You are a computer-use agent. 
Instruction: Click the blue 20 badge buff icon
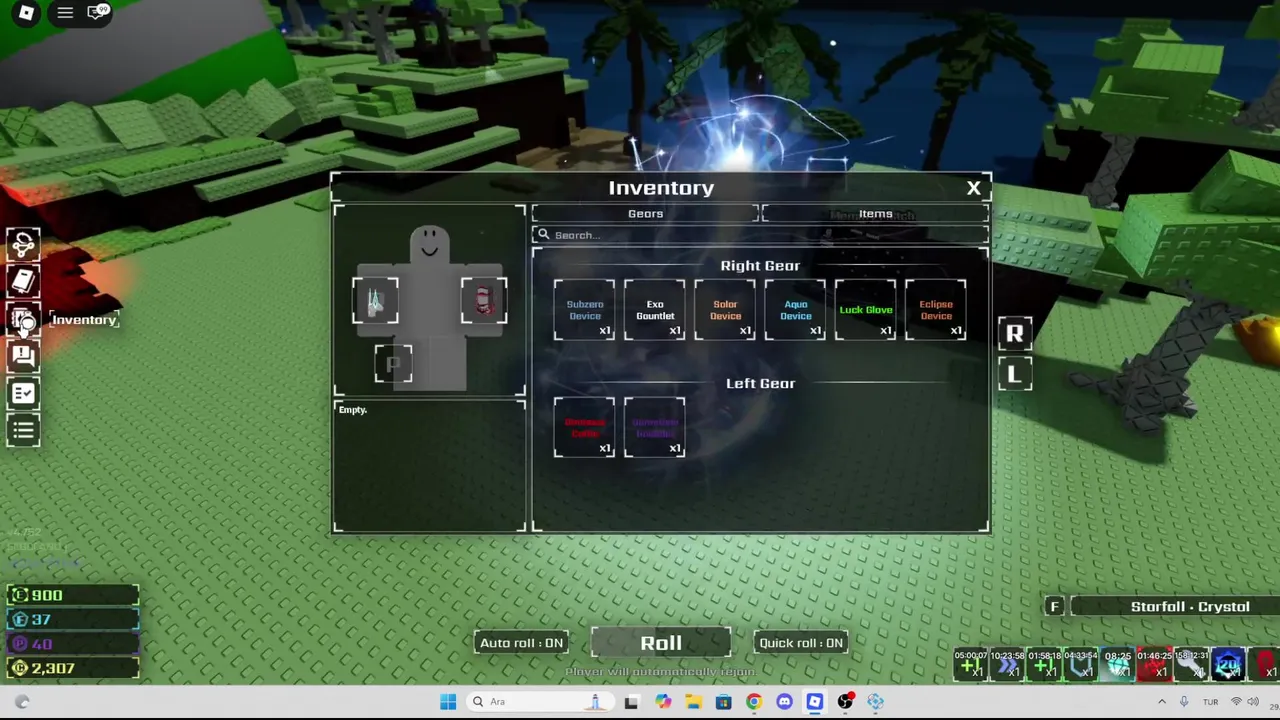(1228, 665)
